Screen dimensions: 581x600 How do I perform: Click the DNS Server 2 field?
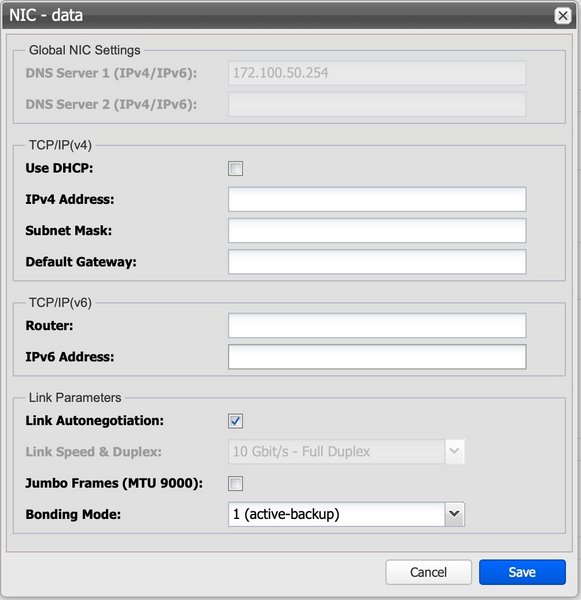click(377, 104)
